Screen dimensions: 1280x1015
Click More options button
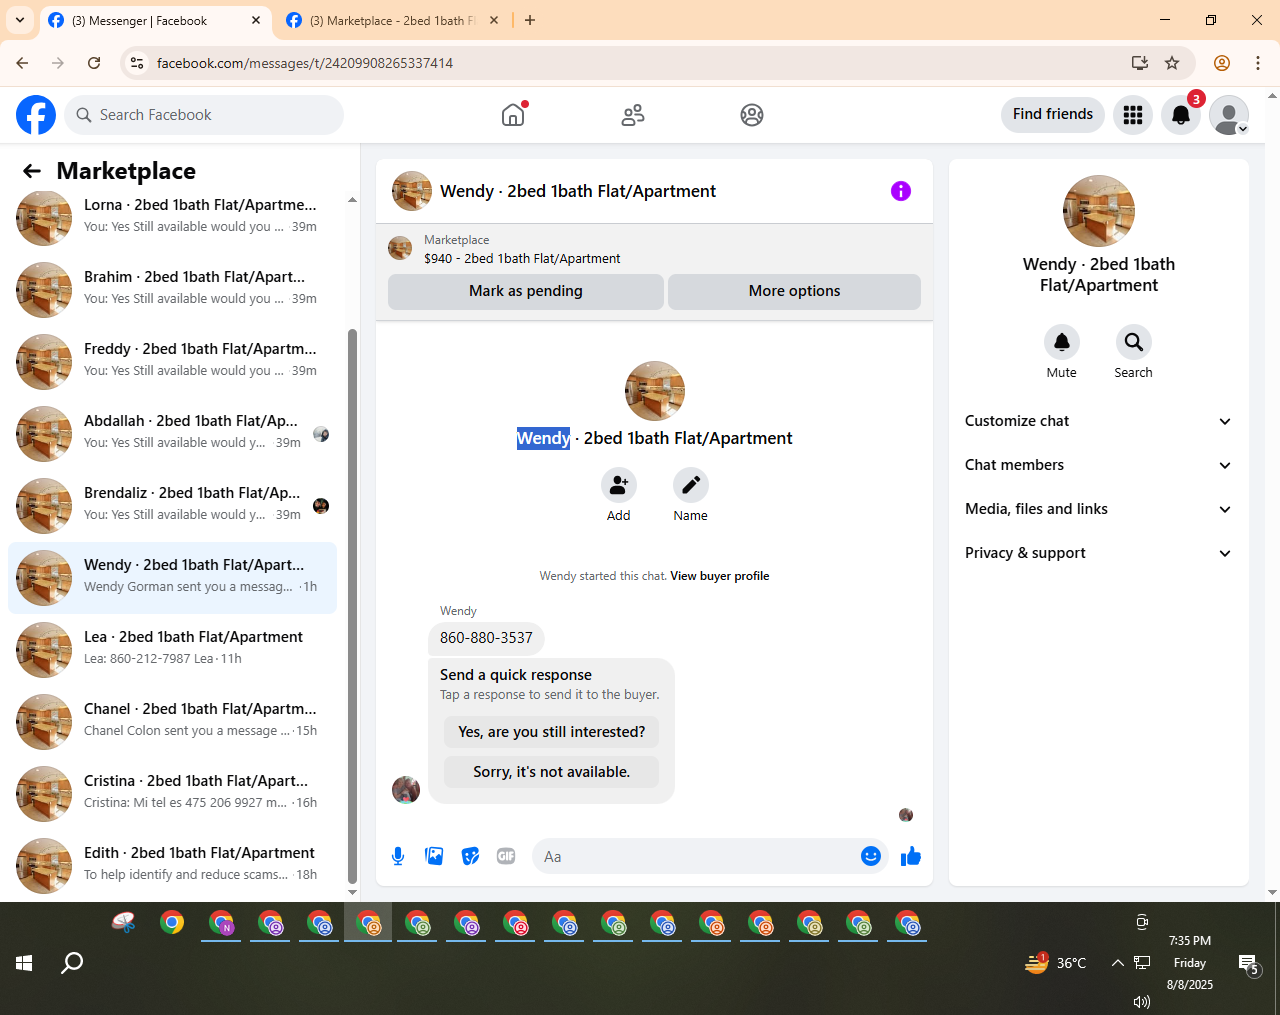(x=795, y=291)
